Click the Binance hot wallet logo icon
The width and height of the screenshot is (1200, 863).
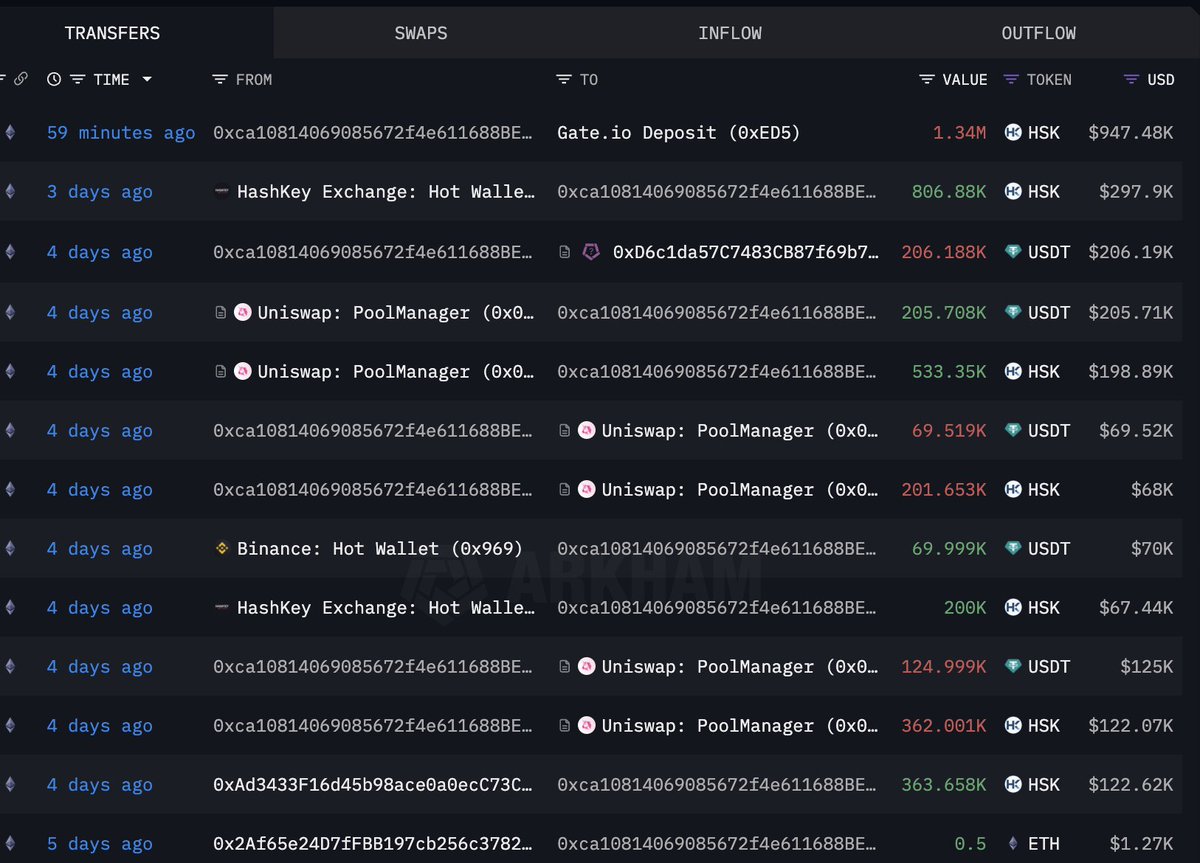point(223,548)
